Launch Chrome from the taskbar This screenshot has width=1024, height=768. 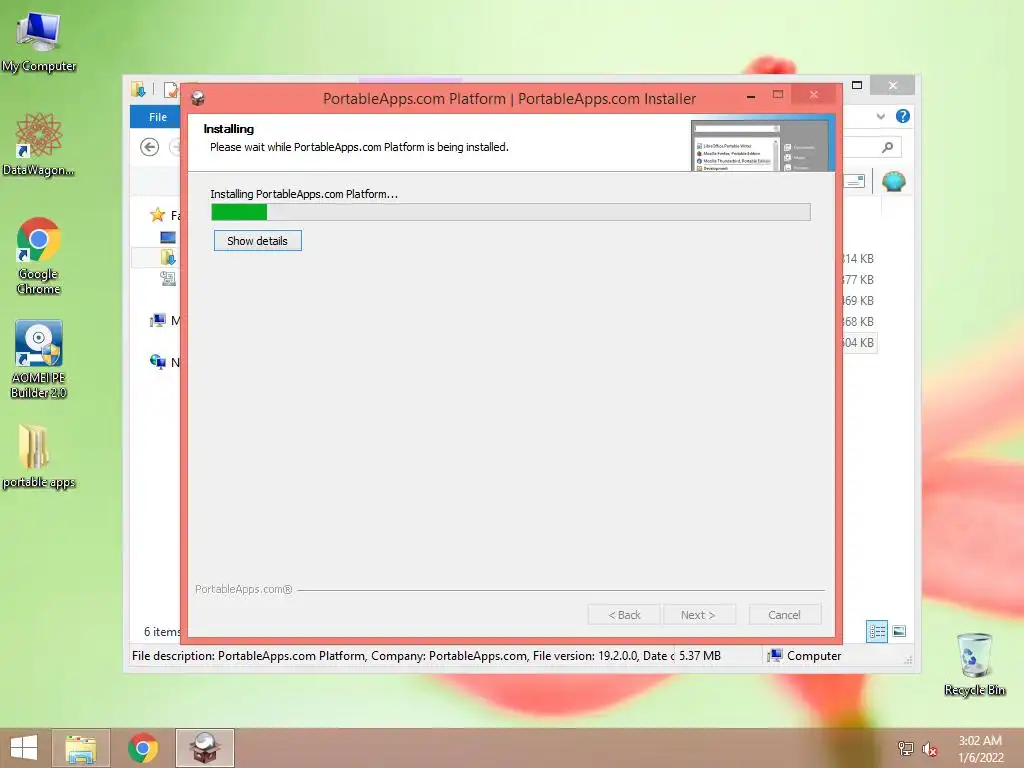click(143, 748)
